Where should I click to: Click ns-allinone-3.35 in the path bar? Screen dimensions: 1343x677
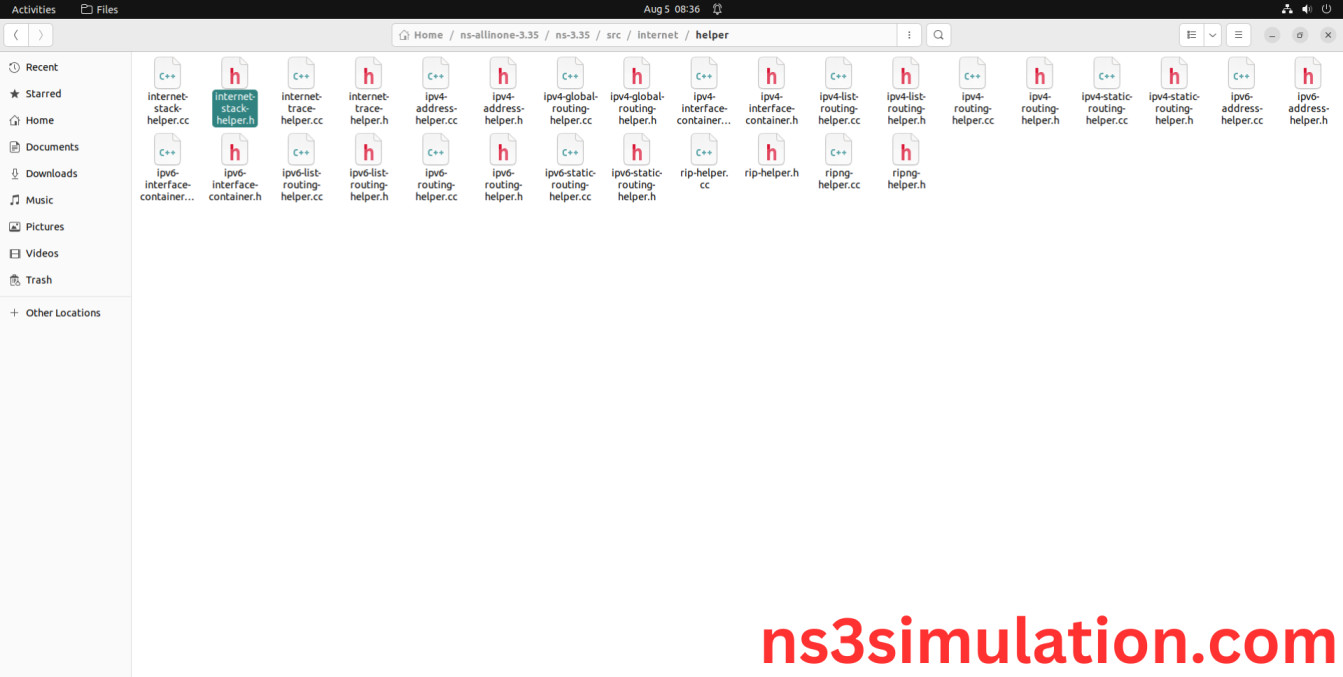499,35
